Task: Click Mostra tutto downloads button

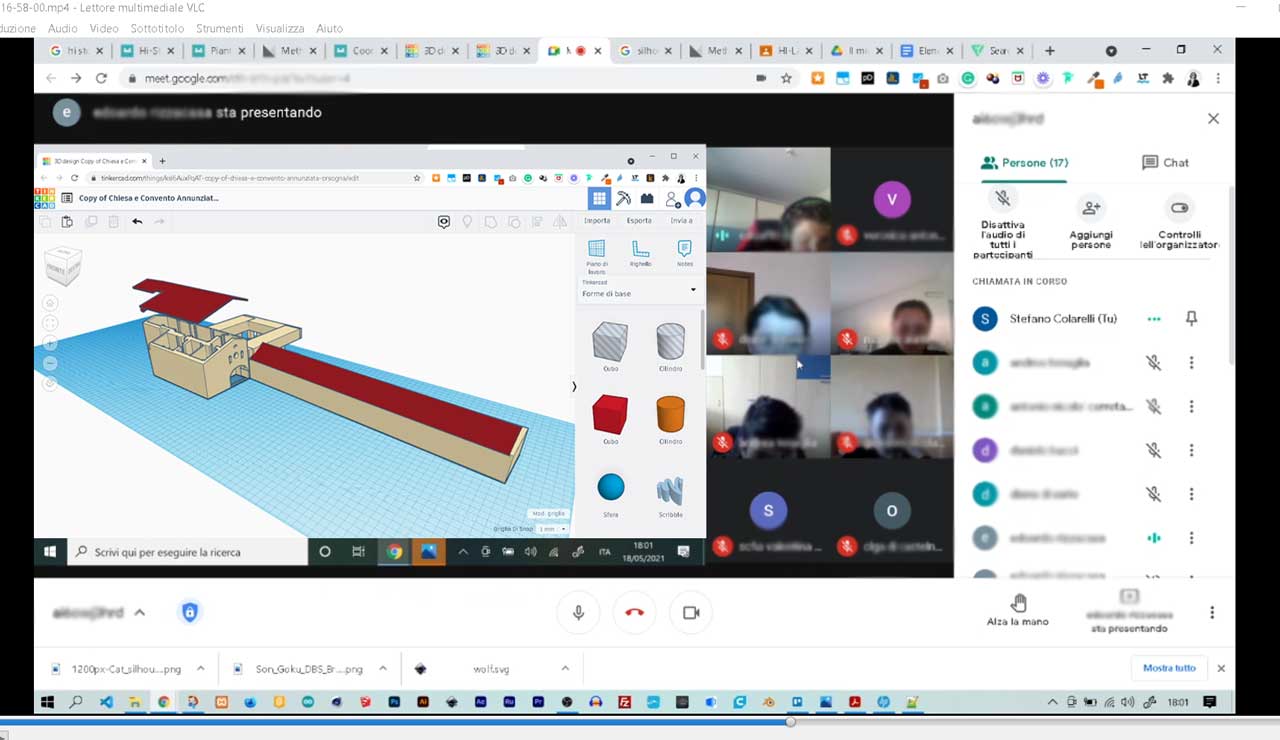Action: [x=1169, y=668]
